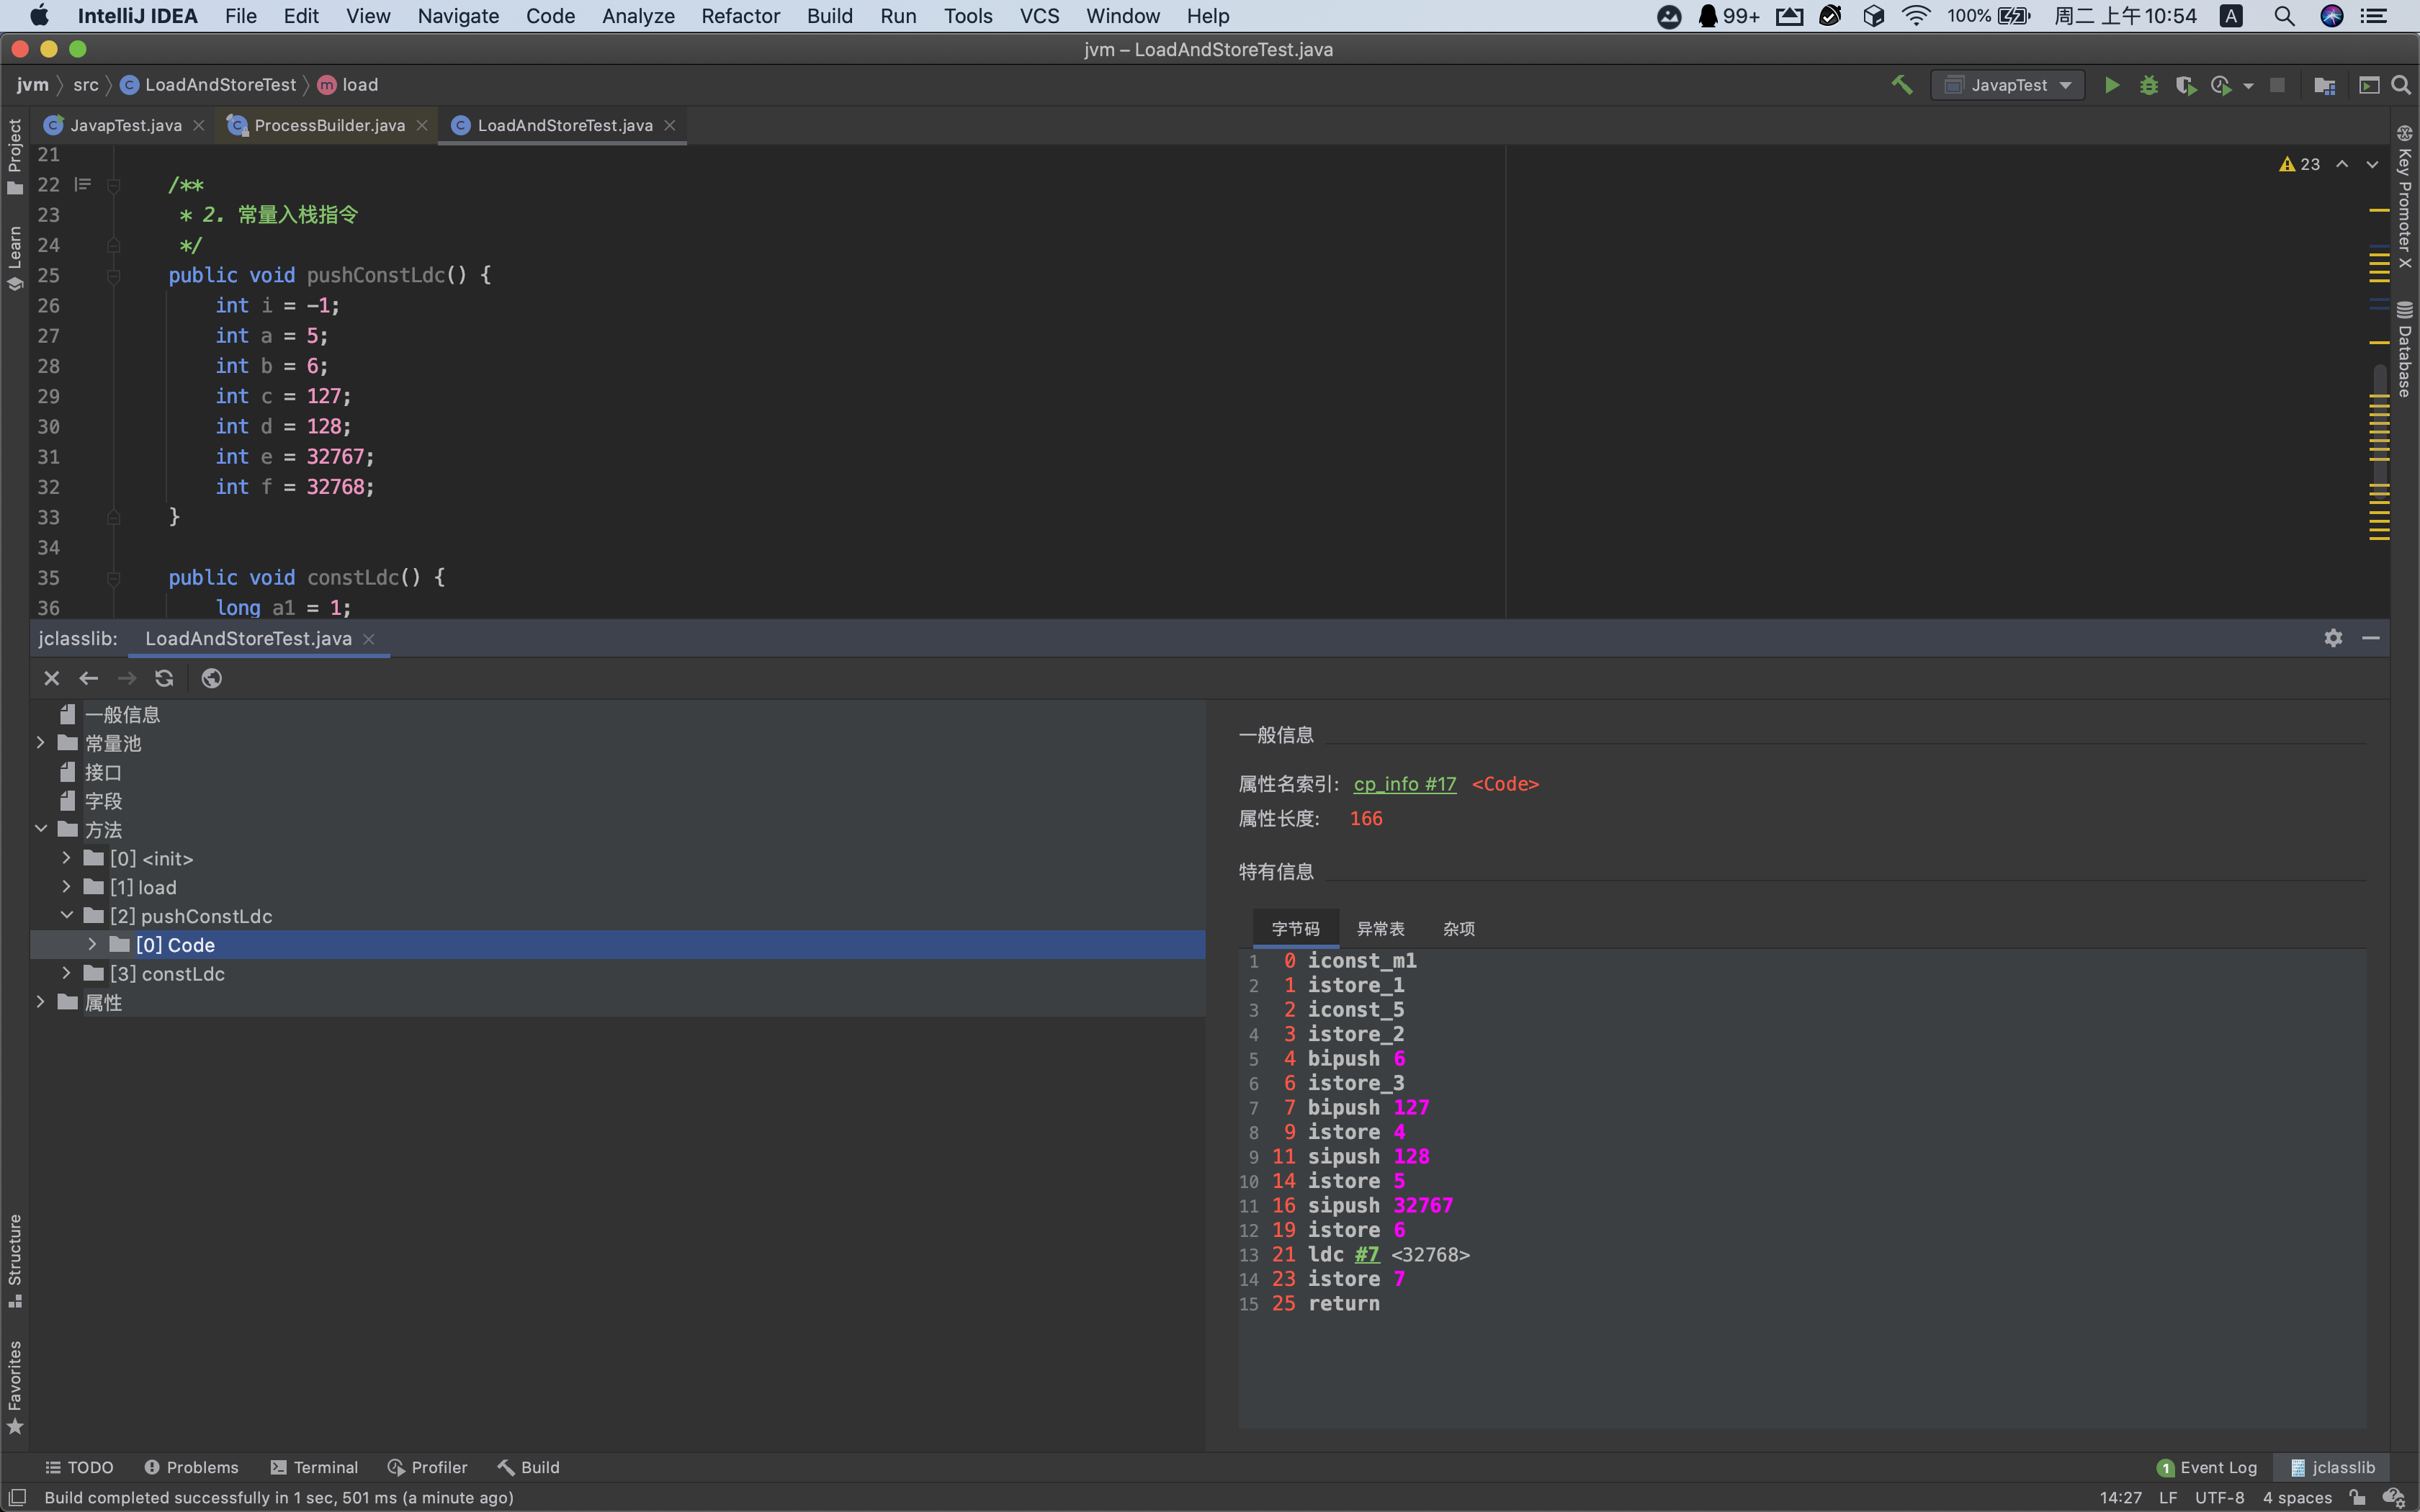This screenshot has height=1512, width=2420.
Task: Click the jclasslib reload icon
Action: click(164, 679)
